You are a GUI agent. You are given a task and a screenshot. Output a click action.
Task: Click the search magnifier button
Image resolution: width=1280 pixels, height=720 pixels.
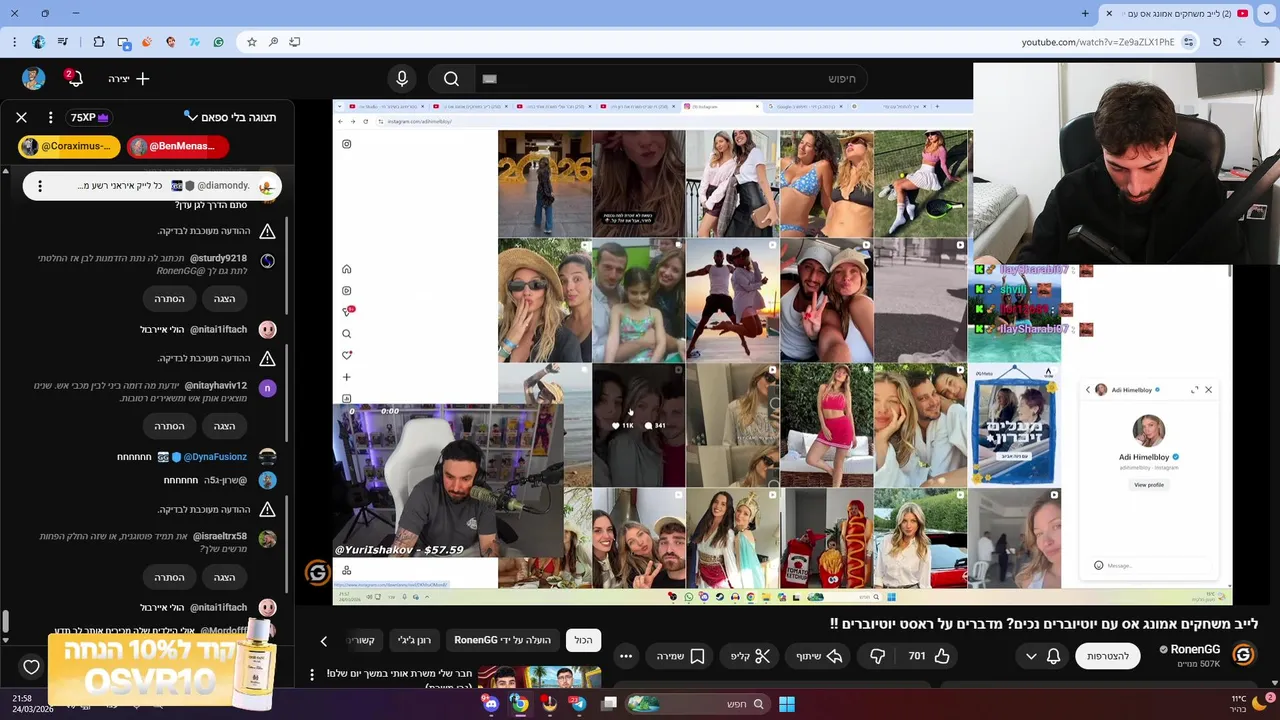(451, 78)
